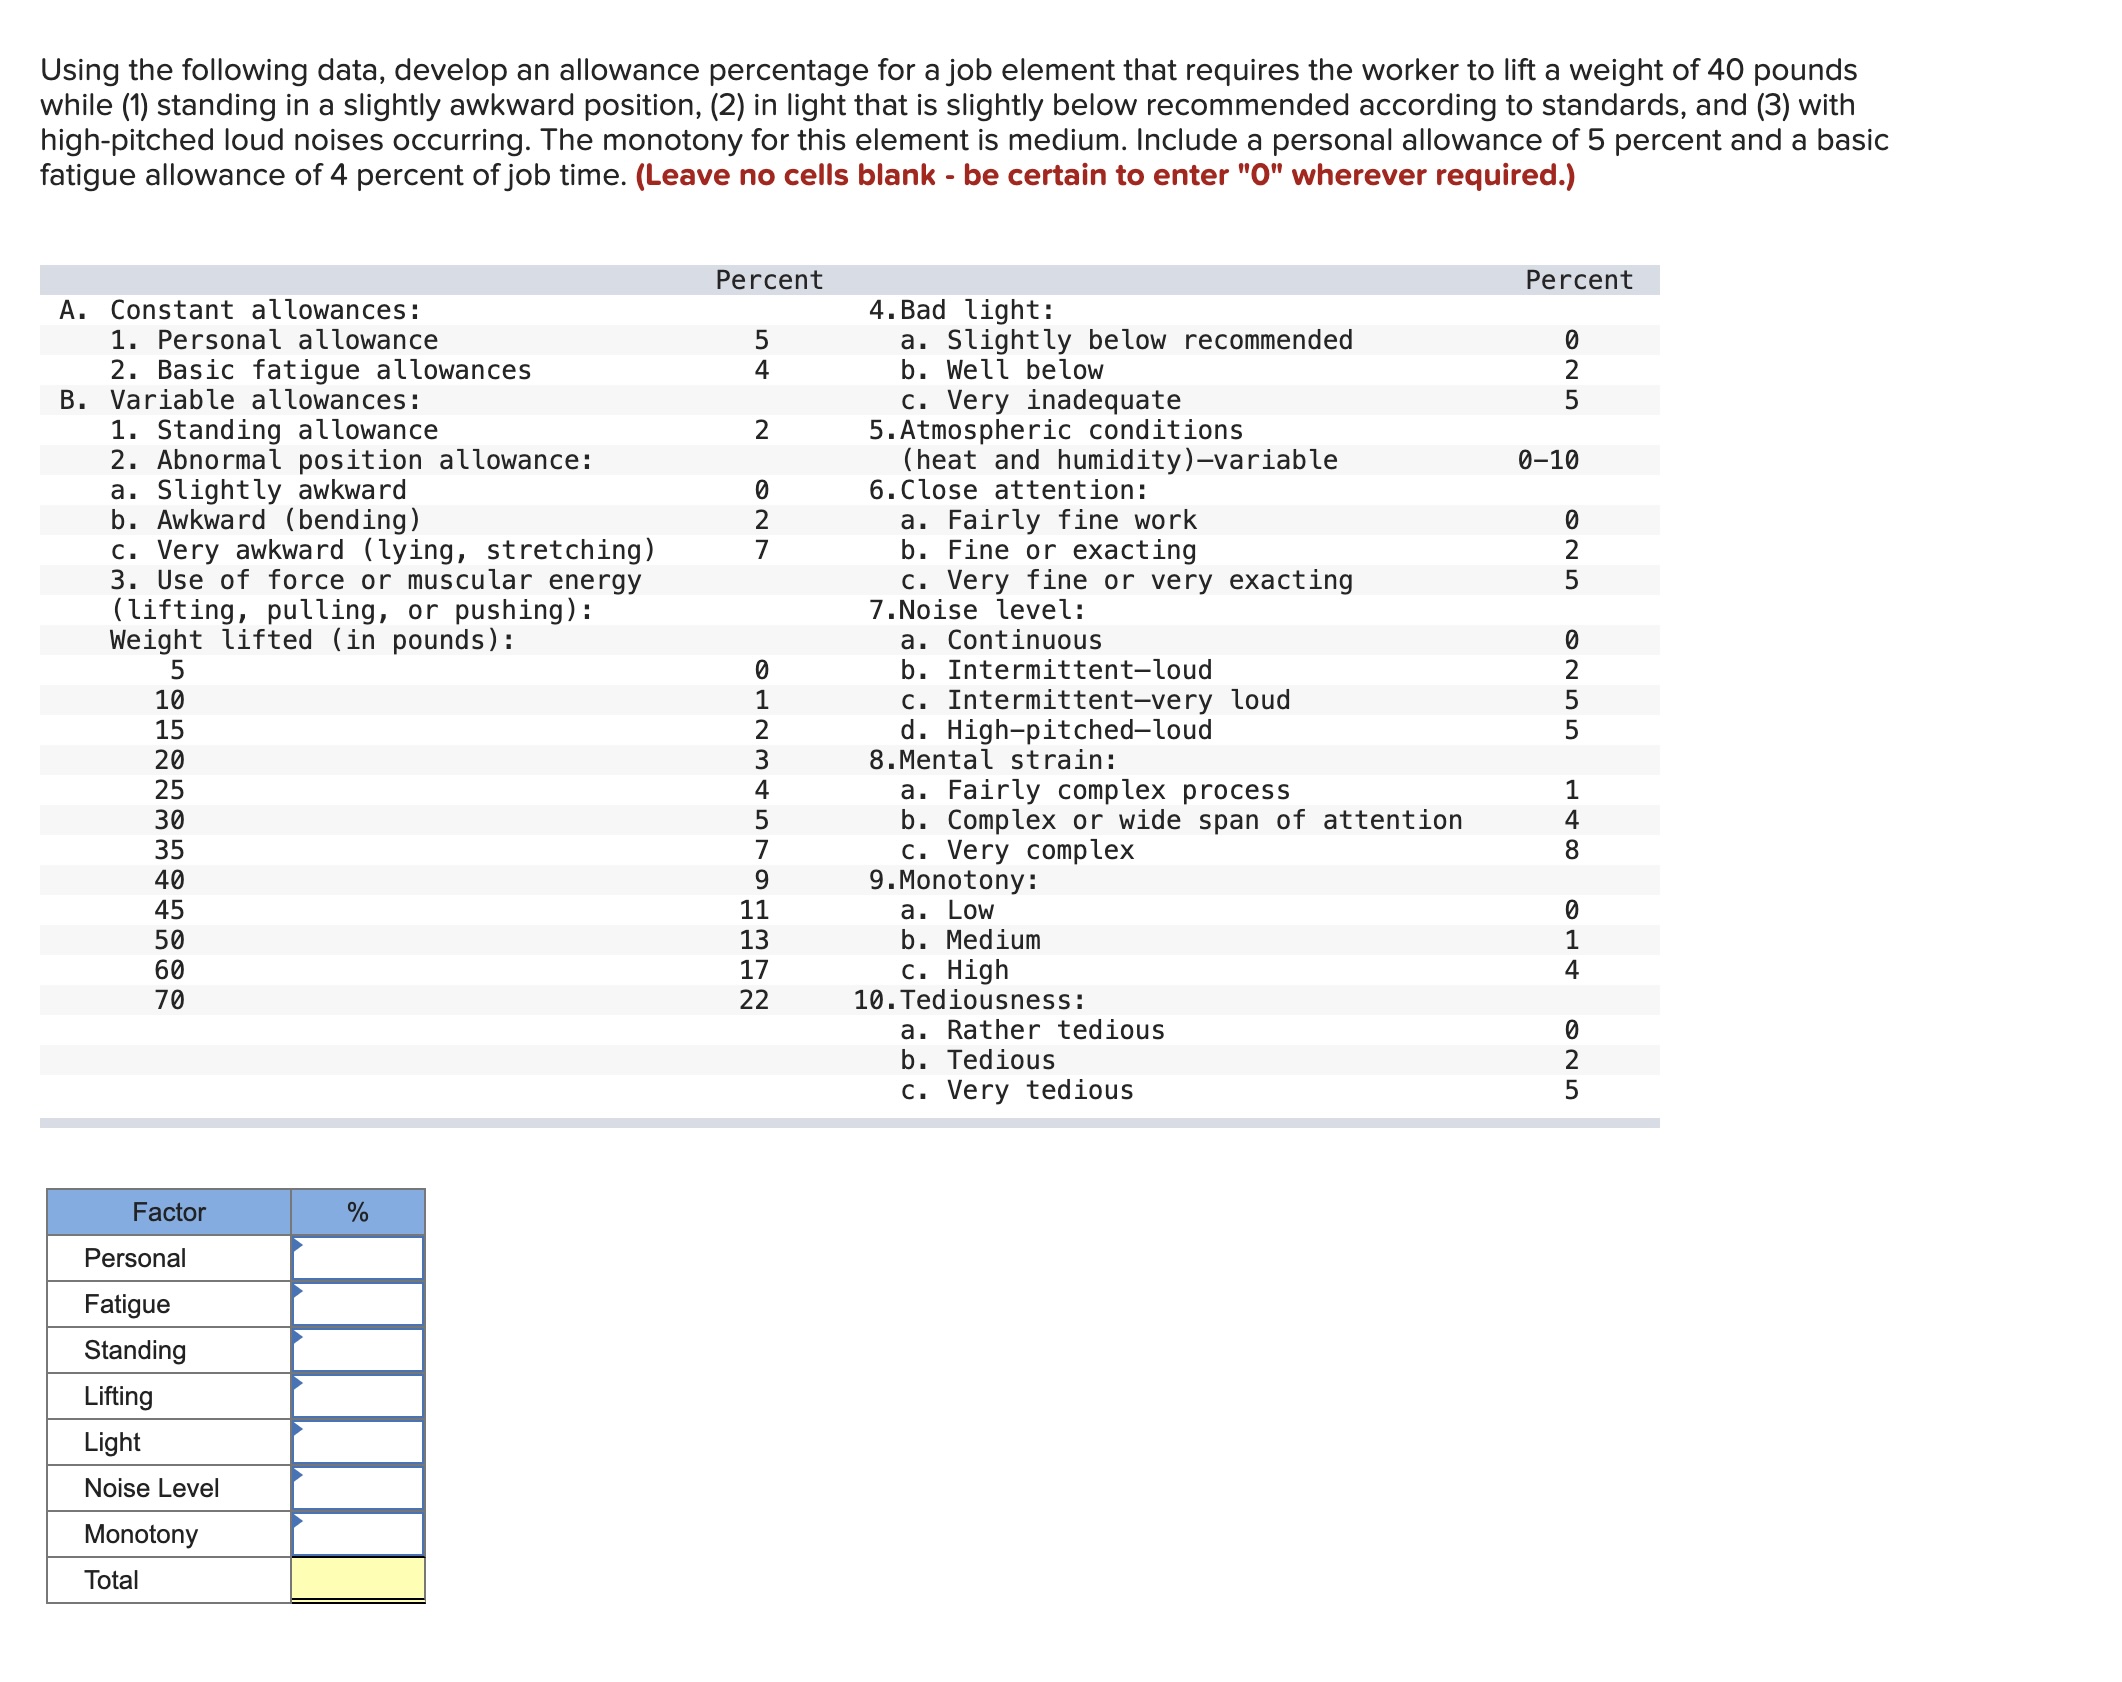The image size is (2122, 1682).
Task: Select the red bold instruction text
Action: (1104, 175)
